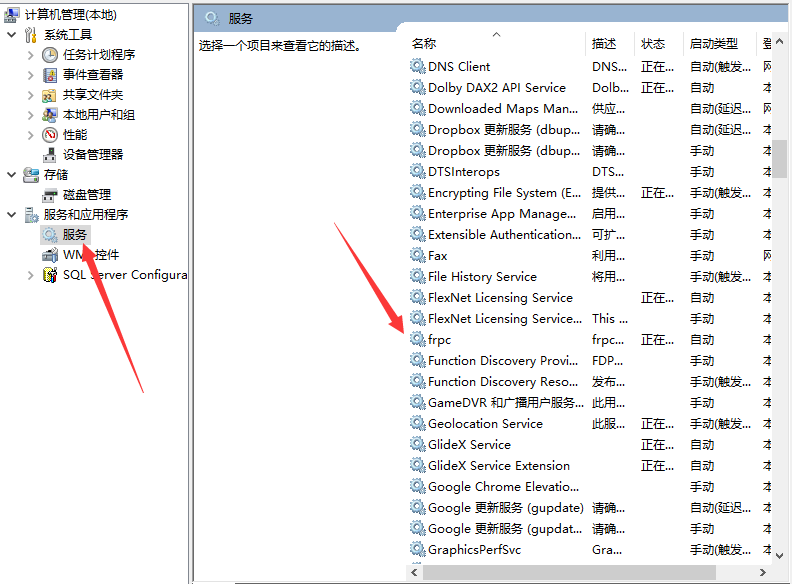
Task: Click the gear icon beside Google Chrome Elevation
Action: point(417,486)
